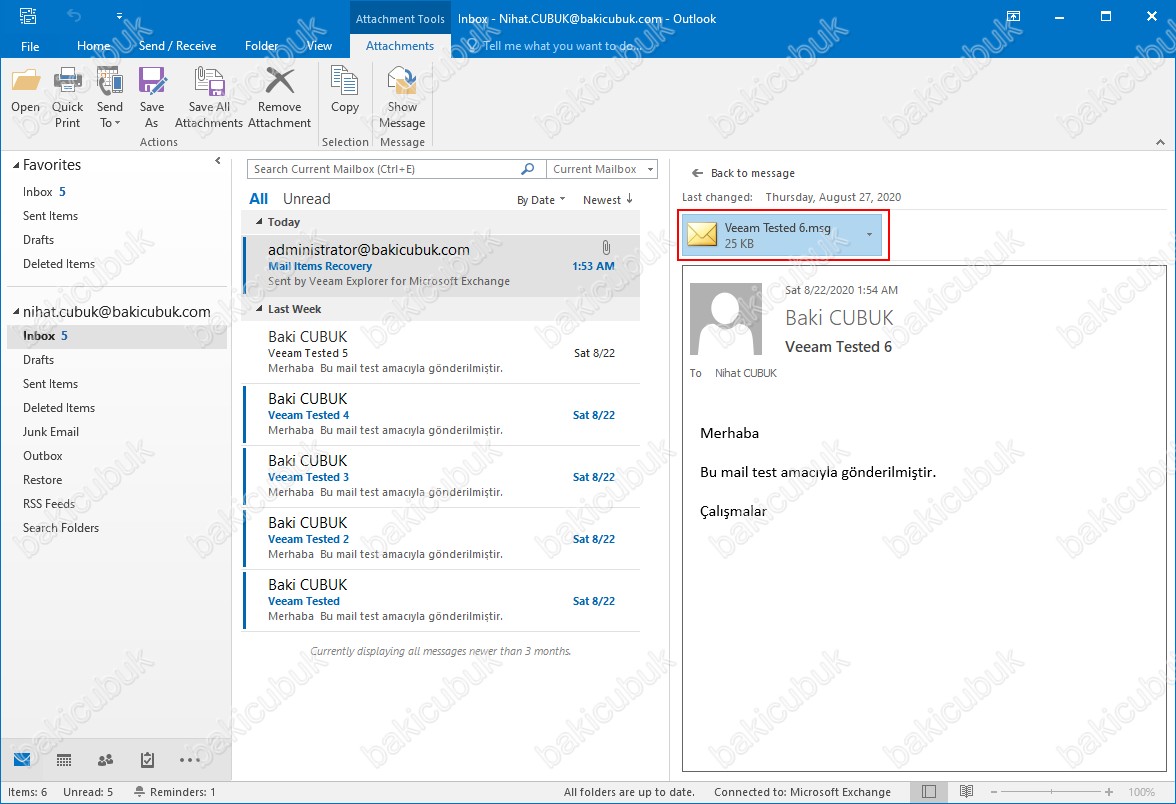This screenshot has width=1176, height=804.
Task: Click the Nihat CUBUK recipient
Action: coord(746,374)
